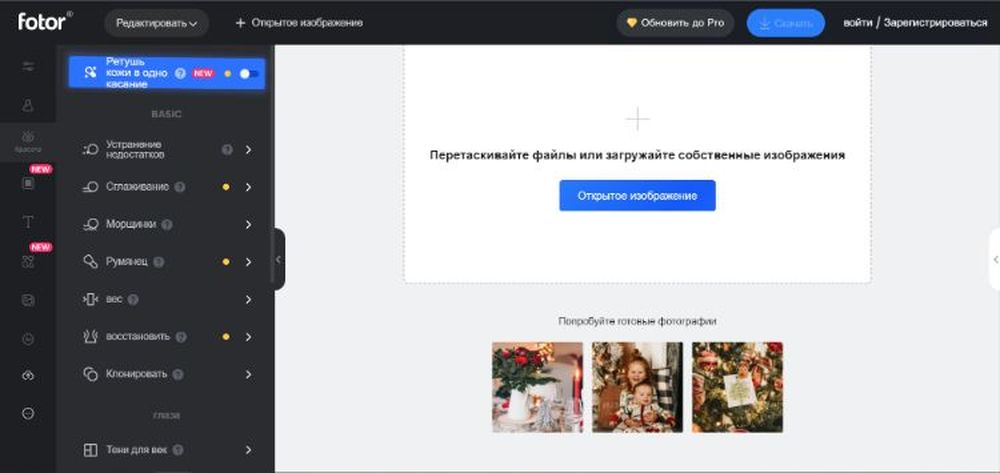Expand восстановить chevron

249,337
